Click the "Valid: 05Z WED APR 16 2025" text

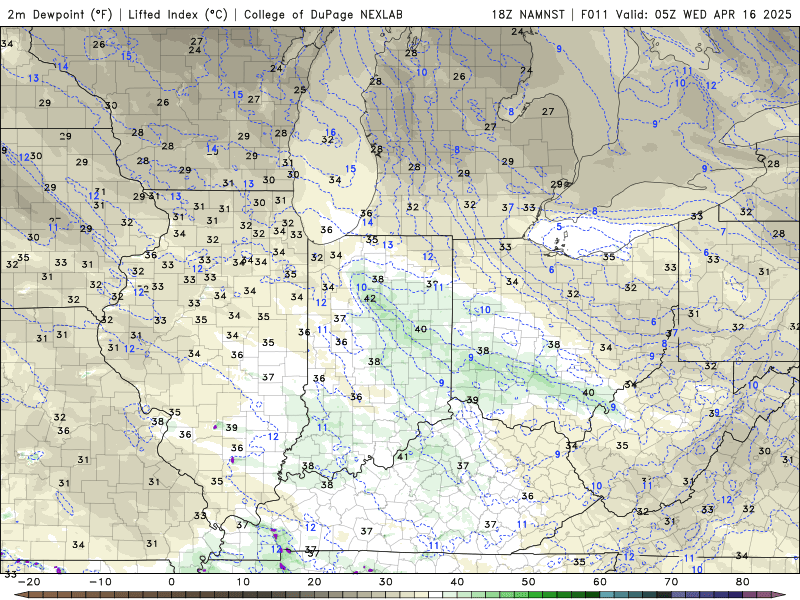click(x=704, y=14)
